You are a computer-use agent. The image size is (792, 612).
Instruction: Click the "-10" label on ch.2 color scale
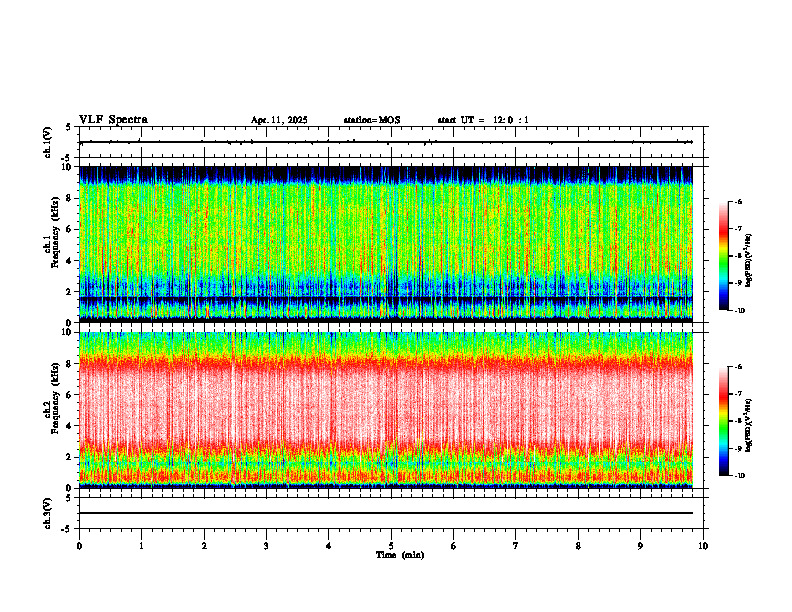(739, 476)
